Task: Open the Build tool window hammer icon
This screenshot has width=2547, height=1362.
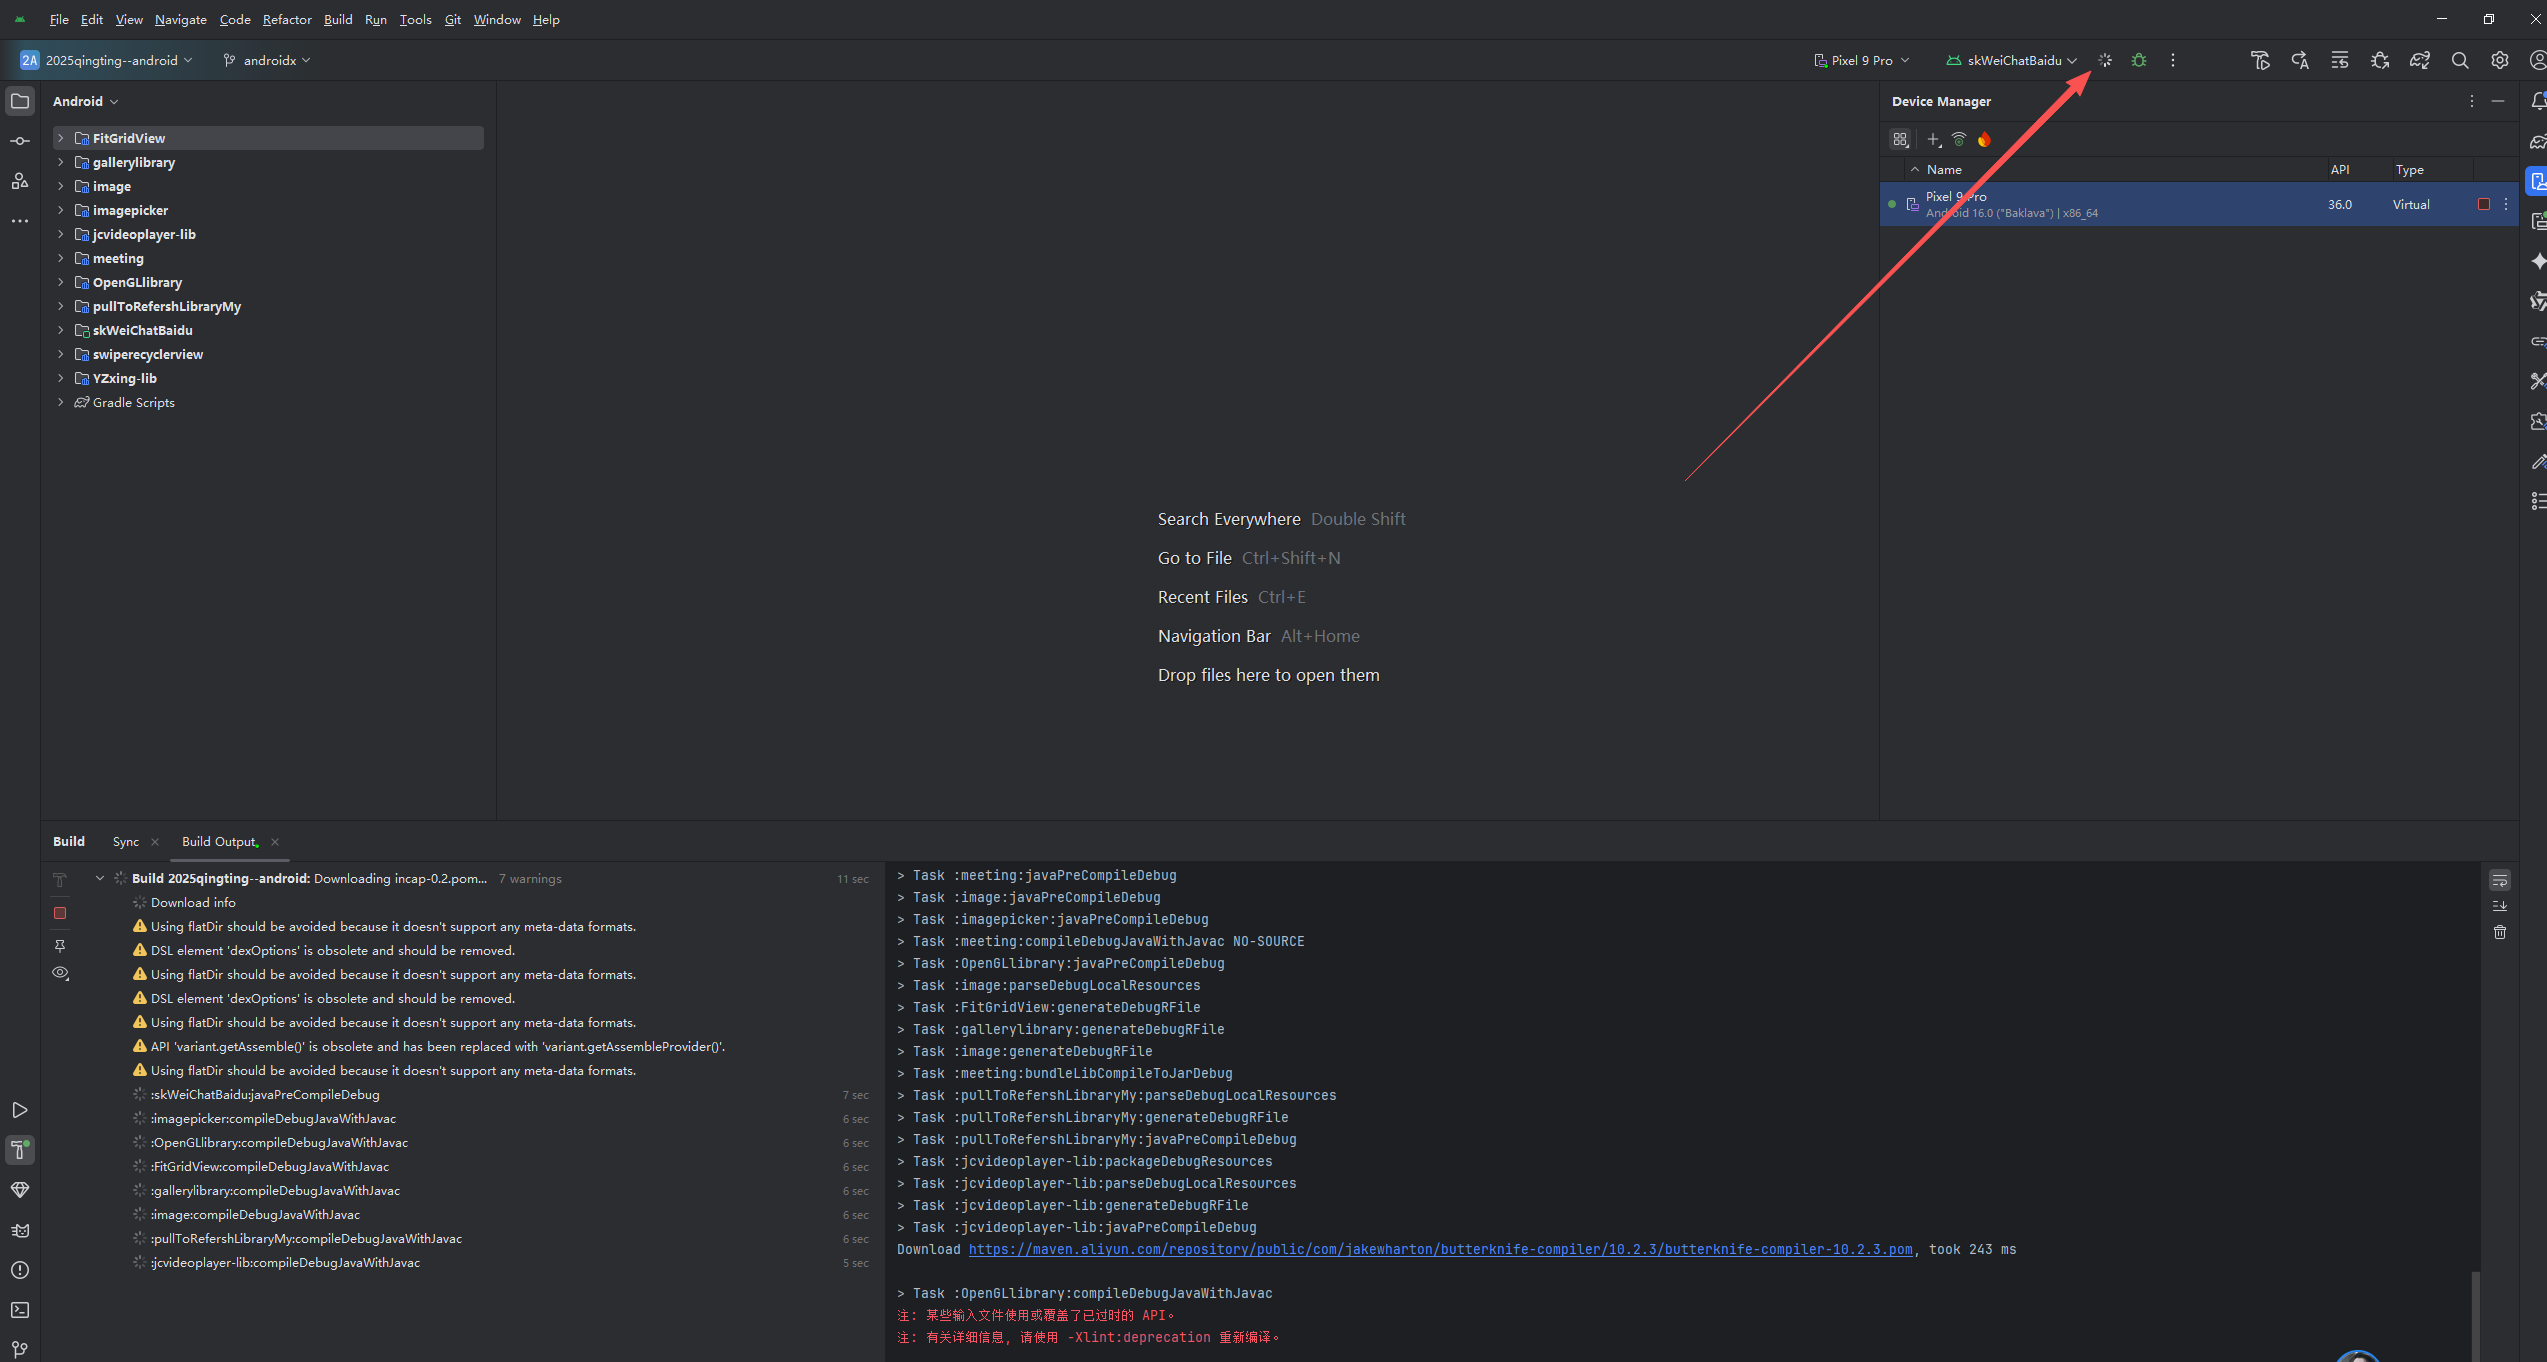Action: coord(20,1150)
